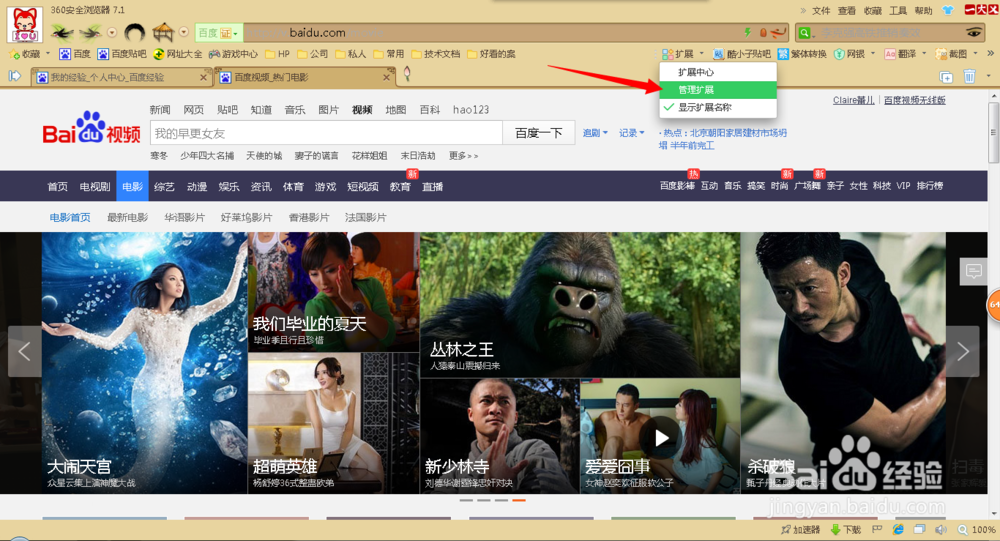Click the IE kernel switch icon
Image resolution: width=1000 pixels, height=541 pixels.
coord(898,530)
